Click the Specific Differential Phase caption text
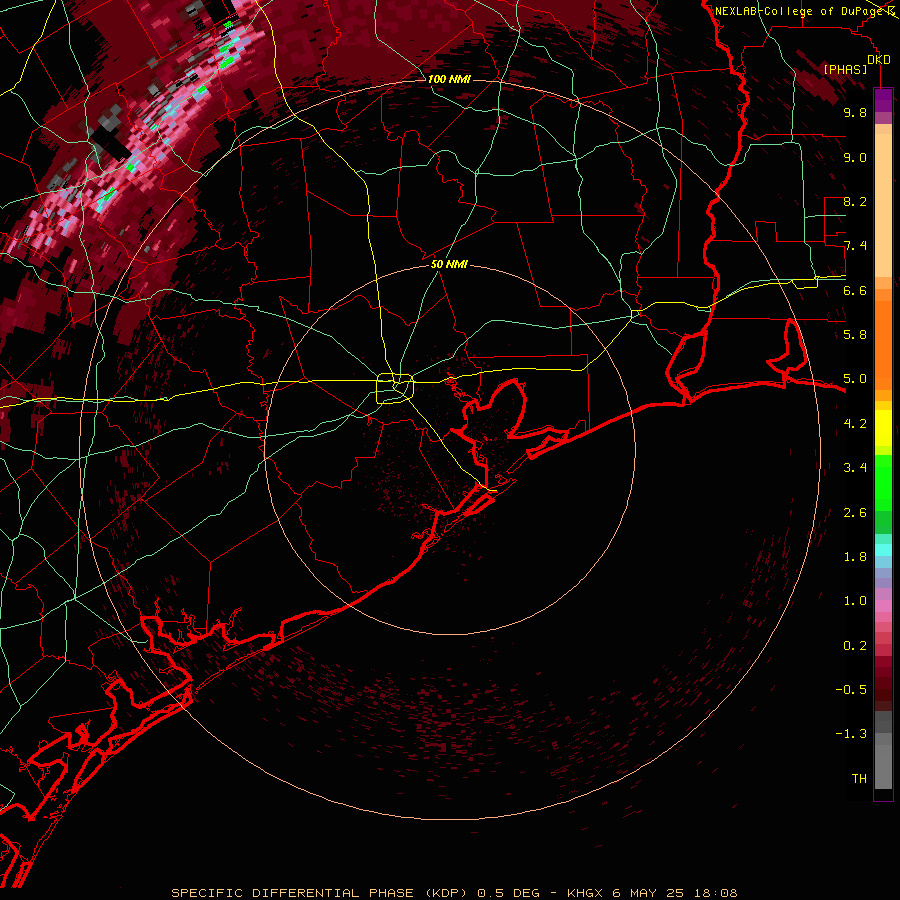The width and height of the screenshot is (900, 900). click(454, 893)
